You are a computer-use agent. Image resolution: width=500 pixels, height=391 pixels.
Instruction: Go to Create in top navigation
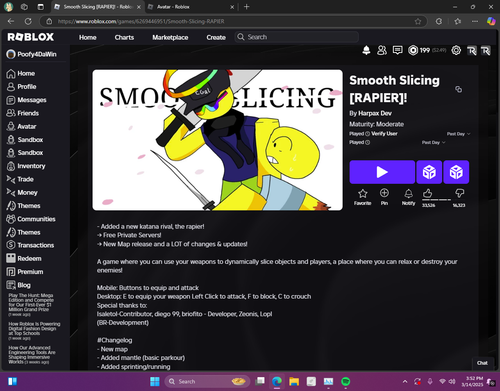[x=216, y=37]
